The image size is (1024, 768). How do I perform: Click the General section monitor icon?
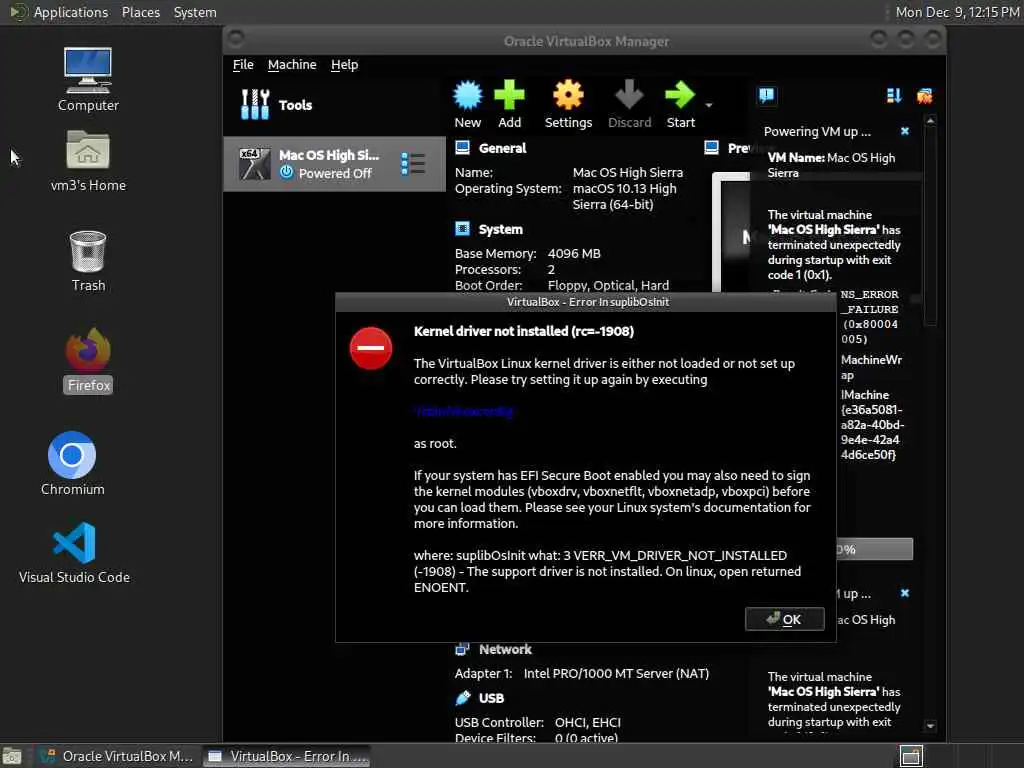tap(462, 148)
